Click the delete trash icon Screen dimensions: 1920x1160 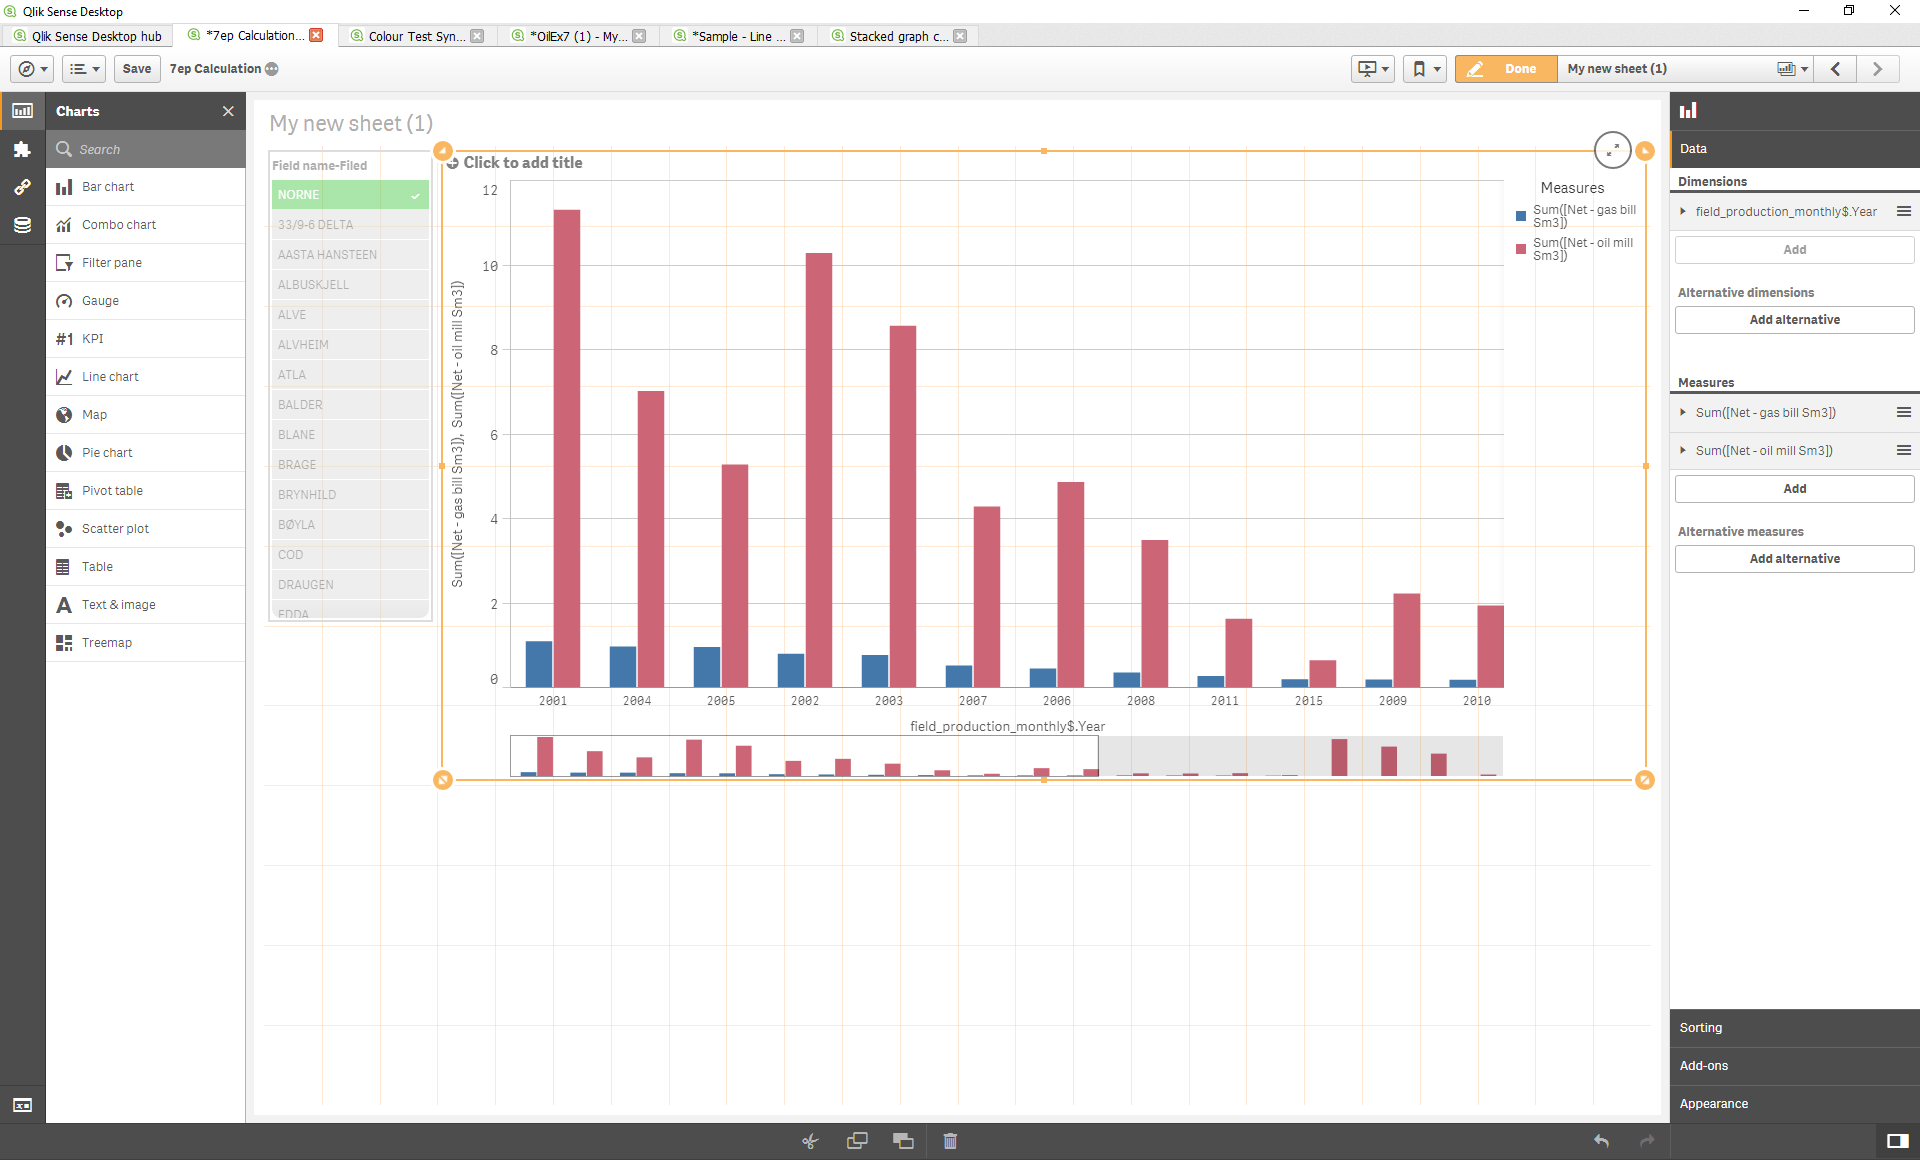tap(950, 1141)
